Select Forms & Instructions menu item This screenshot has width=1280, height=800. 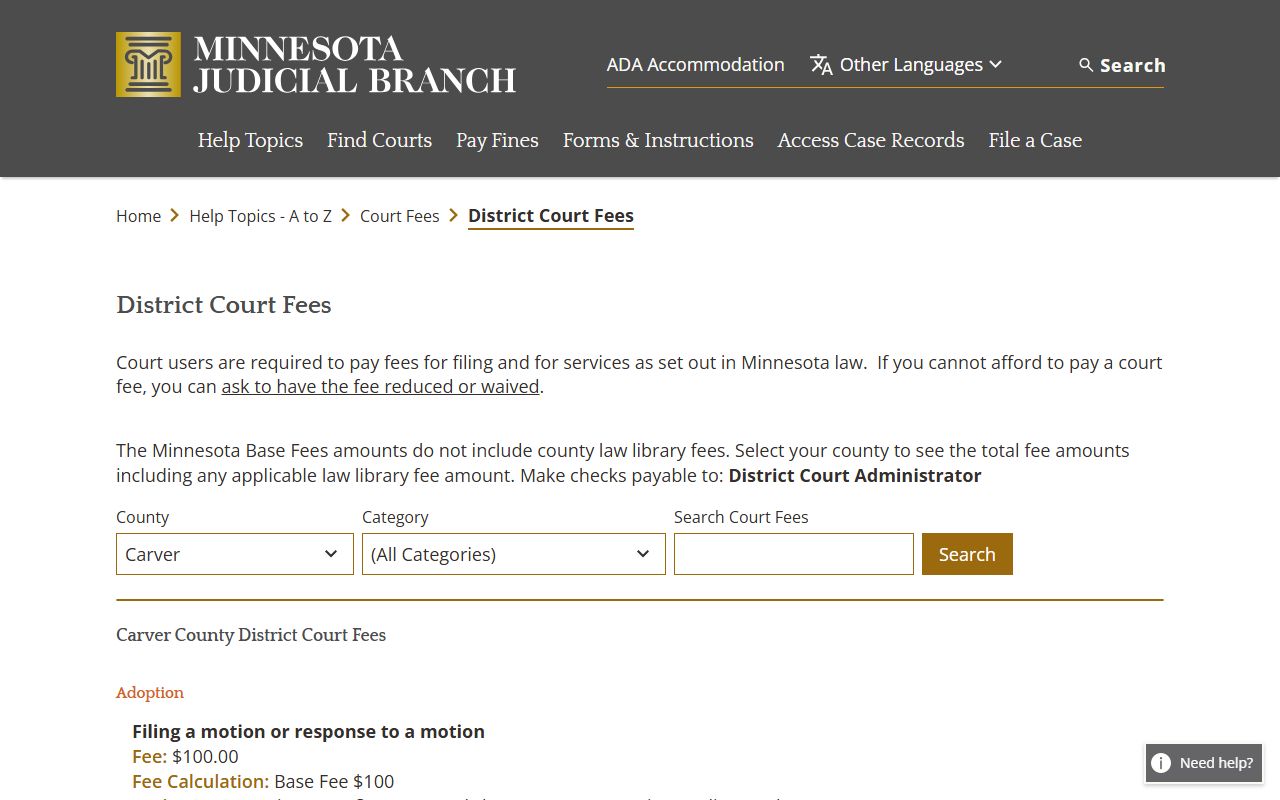click(x=658, y=140)
